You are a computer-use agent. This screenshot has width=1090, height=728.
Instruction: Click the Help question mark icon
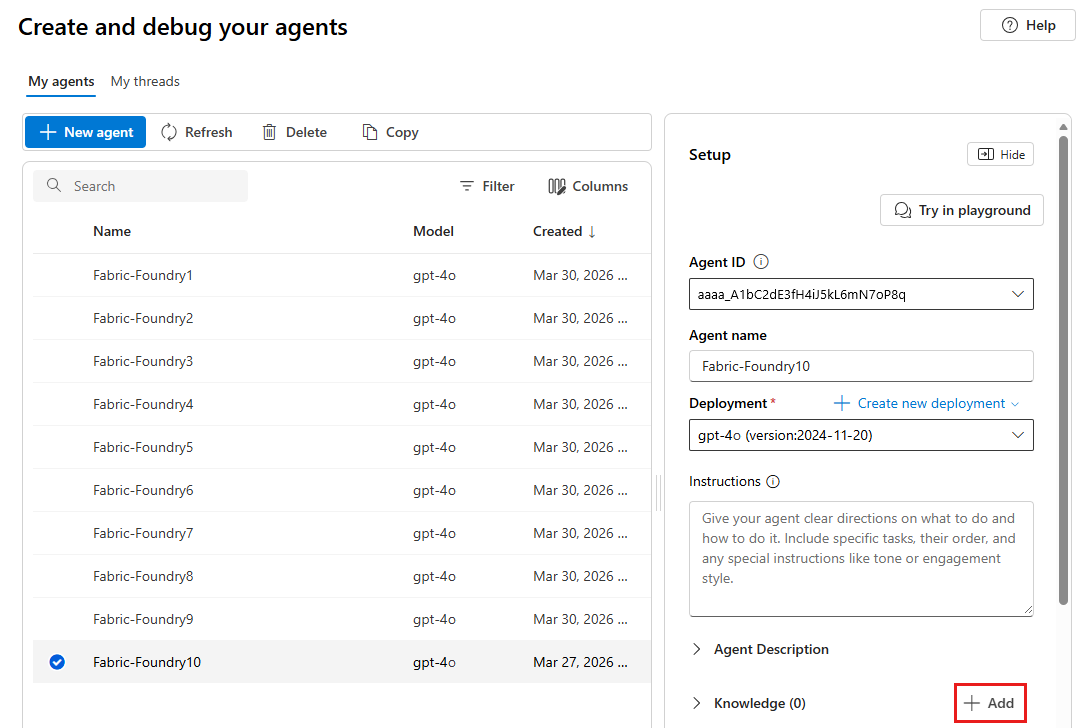(1009, 25)
